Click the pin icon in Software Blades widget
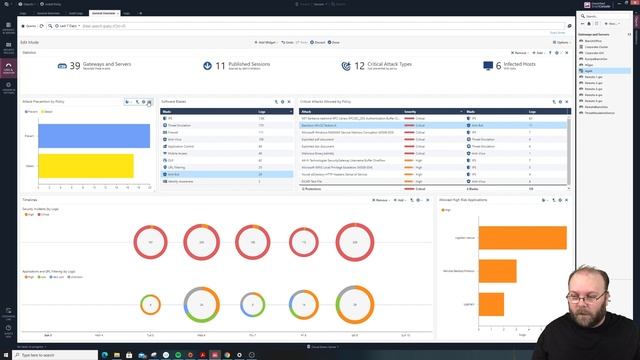The image size is (640, 360). [276, 102]
